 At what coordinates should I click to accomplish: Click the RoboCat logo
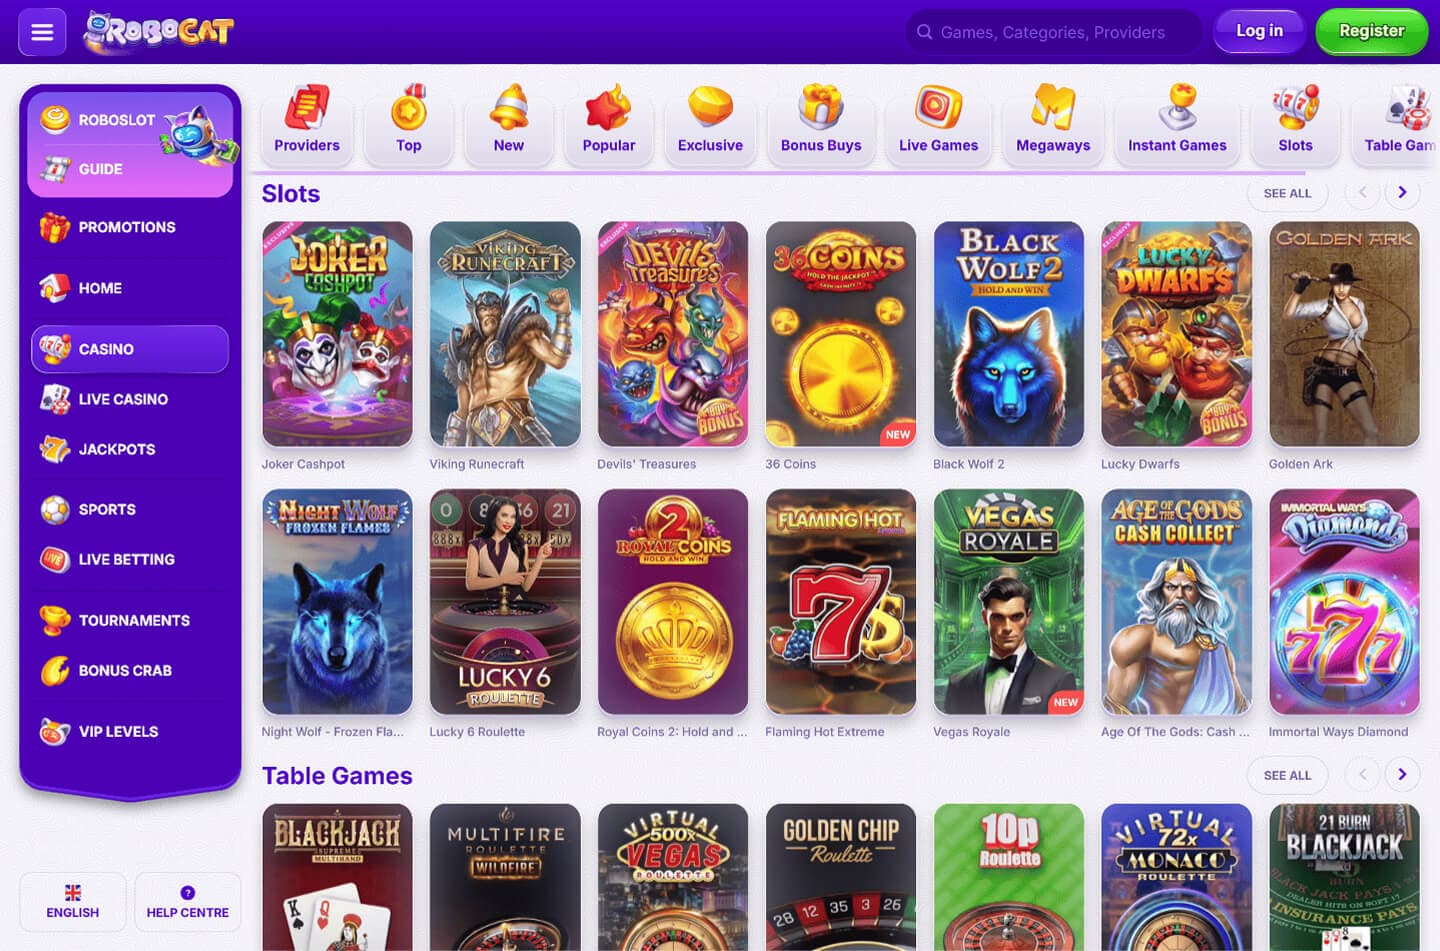coord(158,32)
